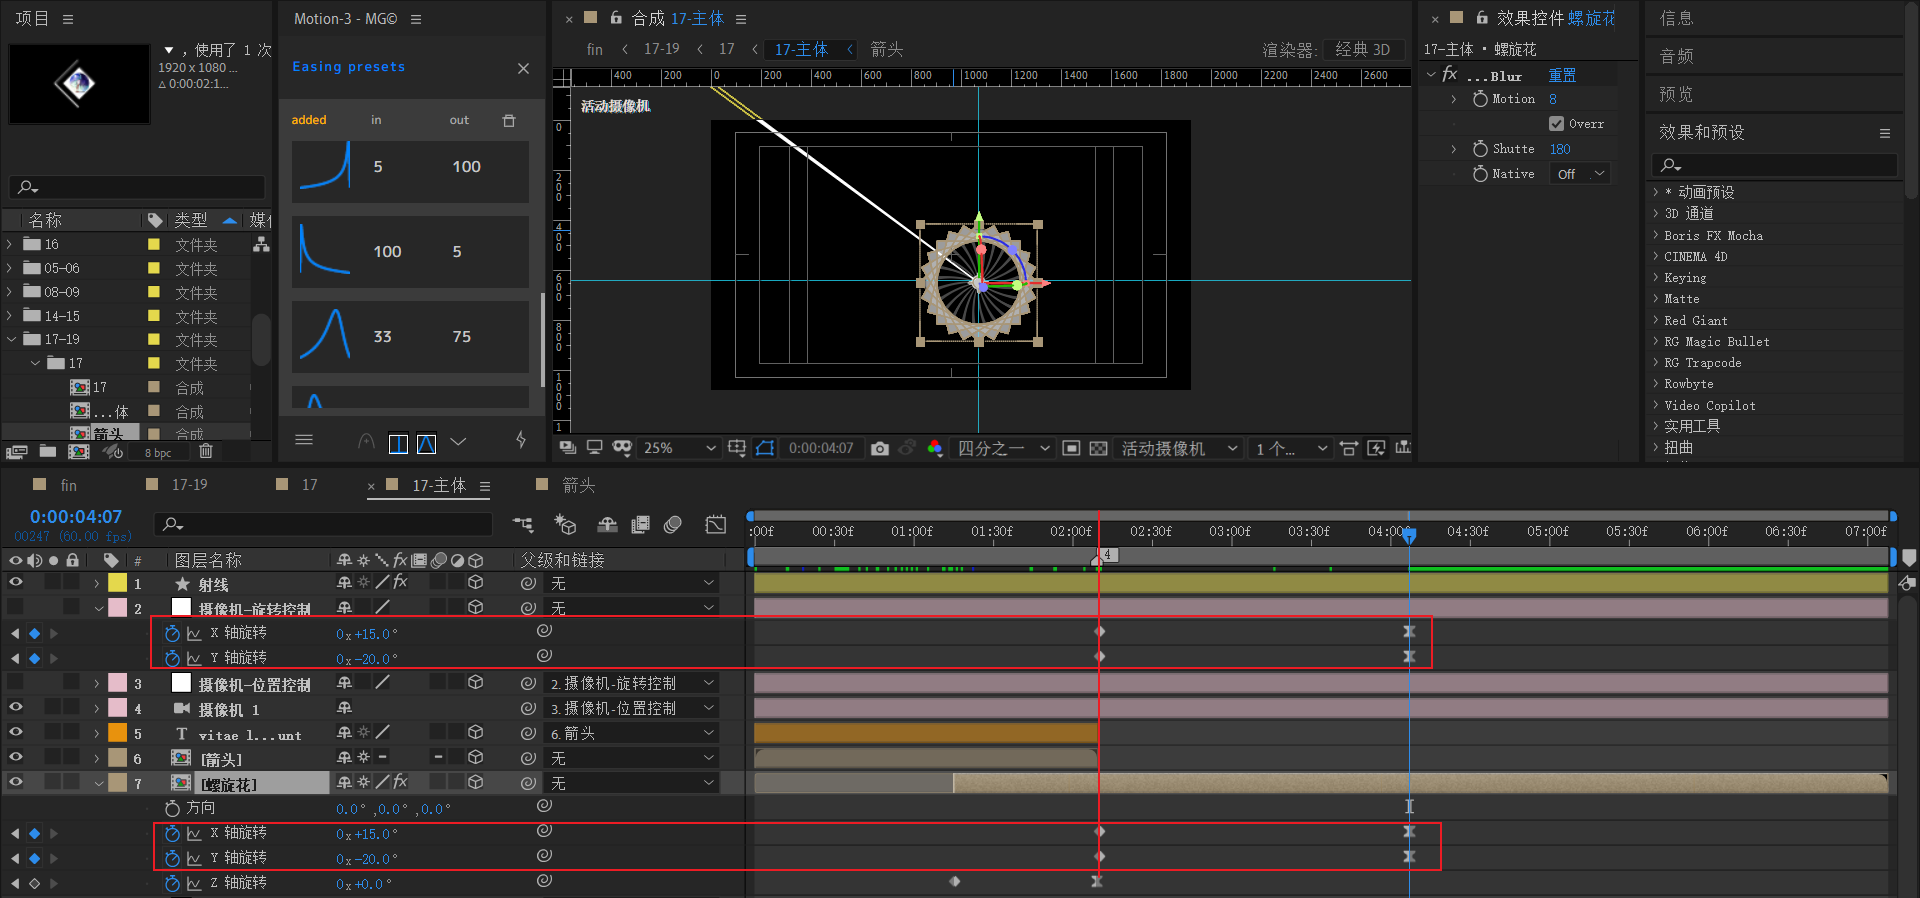Viewport: 1920px width, 898px height.
Task: Open the Graph Editor icon in timeline
Action: [716, 524]
